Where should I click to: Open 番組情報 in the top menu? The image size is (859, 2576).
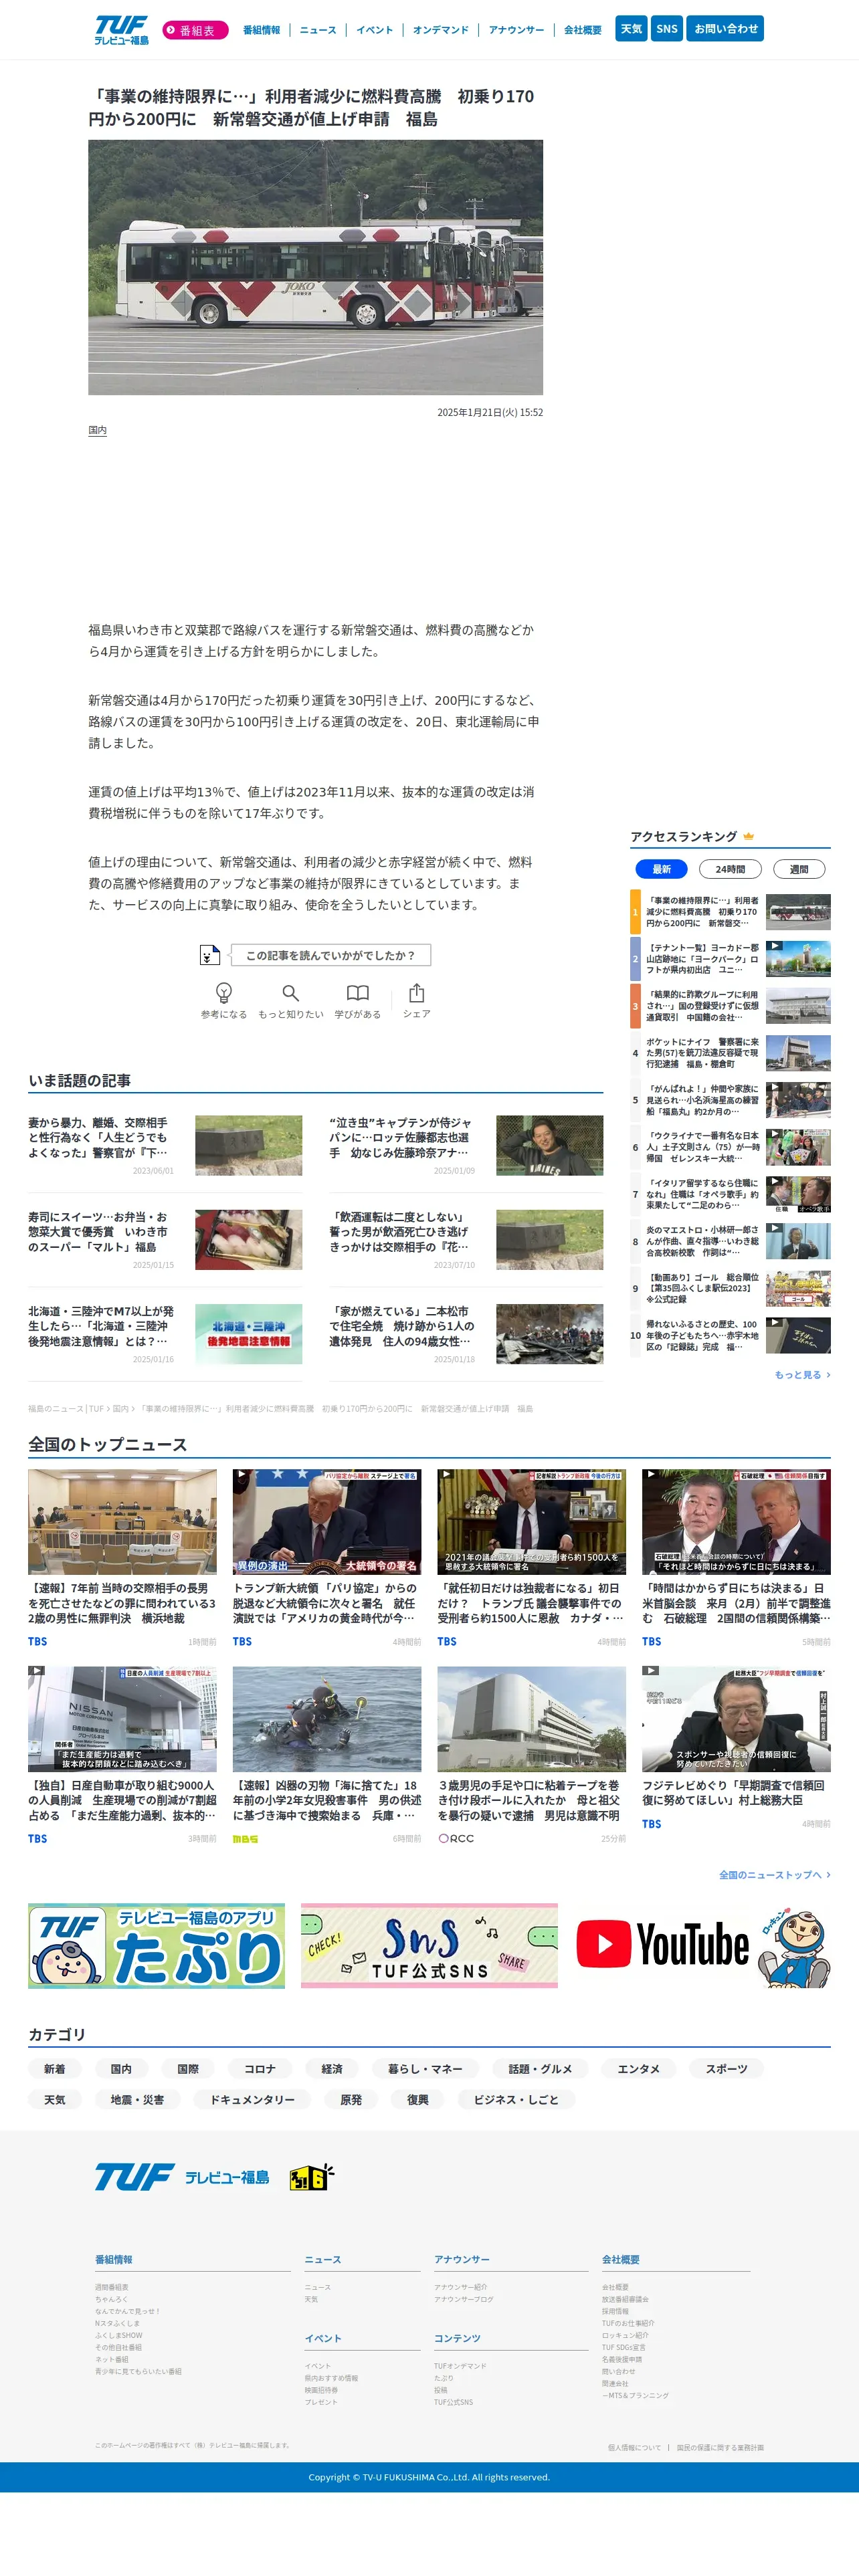click(x=261, y=30)
